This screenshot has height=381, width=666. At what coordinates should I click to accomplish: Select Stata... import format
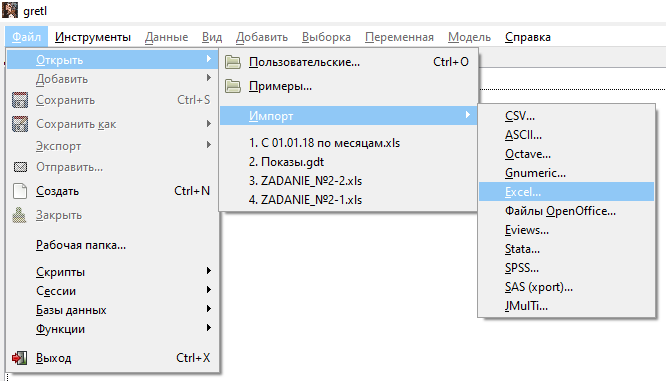[567, 249]
